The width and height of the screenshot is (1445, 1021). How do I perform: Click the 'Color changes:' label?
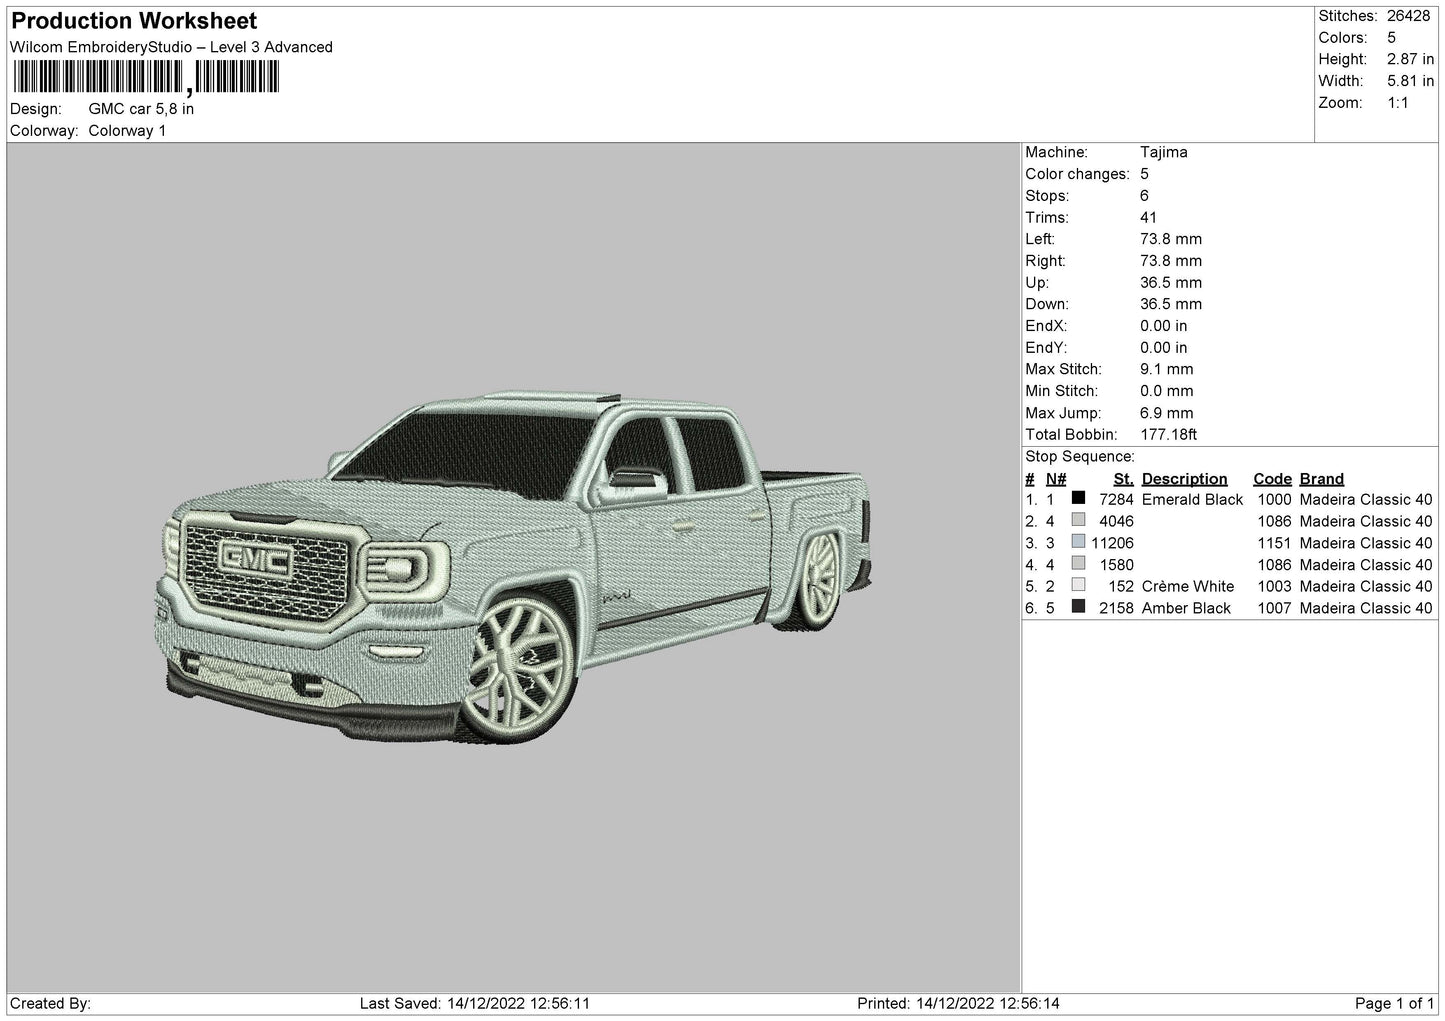[x=1078, y=174]
